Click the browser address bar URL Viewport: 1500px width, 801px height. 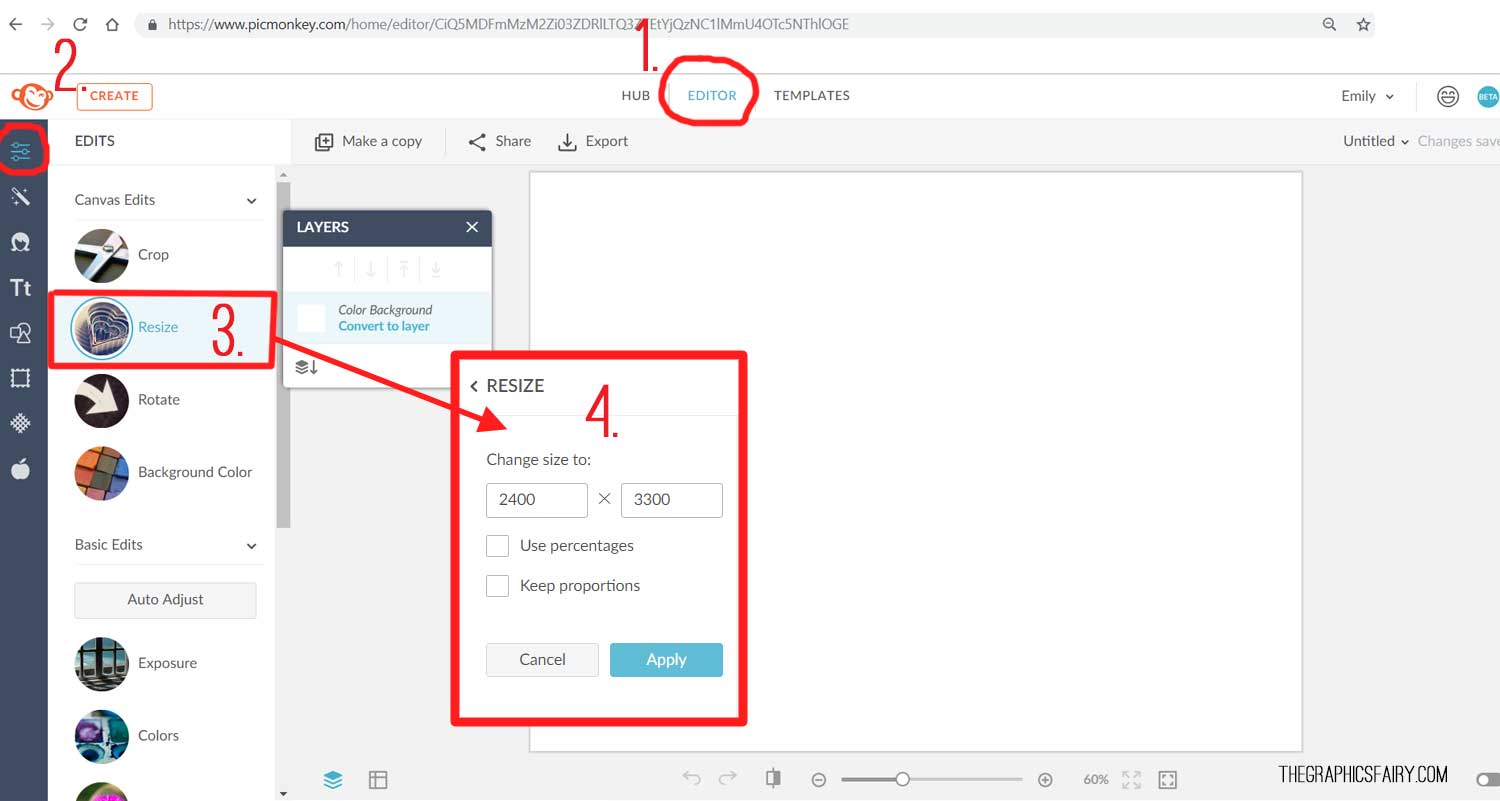508,24
